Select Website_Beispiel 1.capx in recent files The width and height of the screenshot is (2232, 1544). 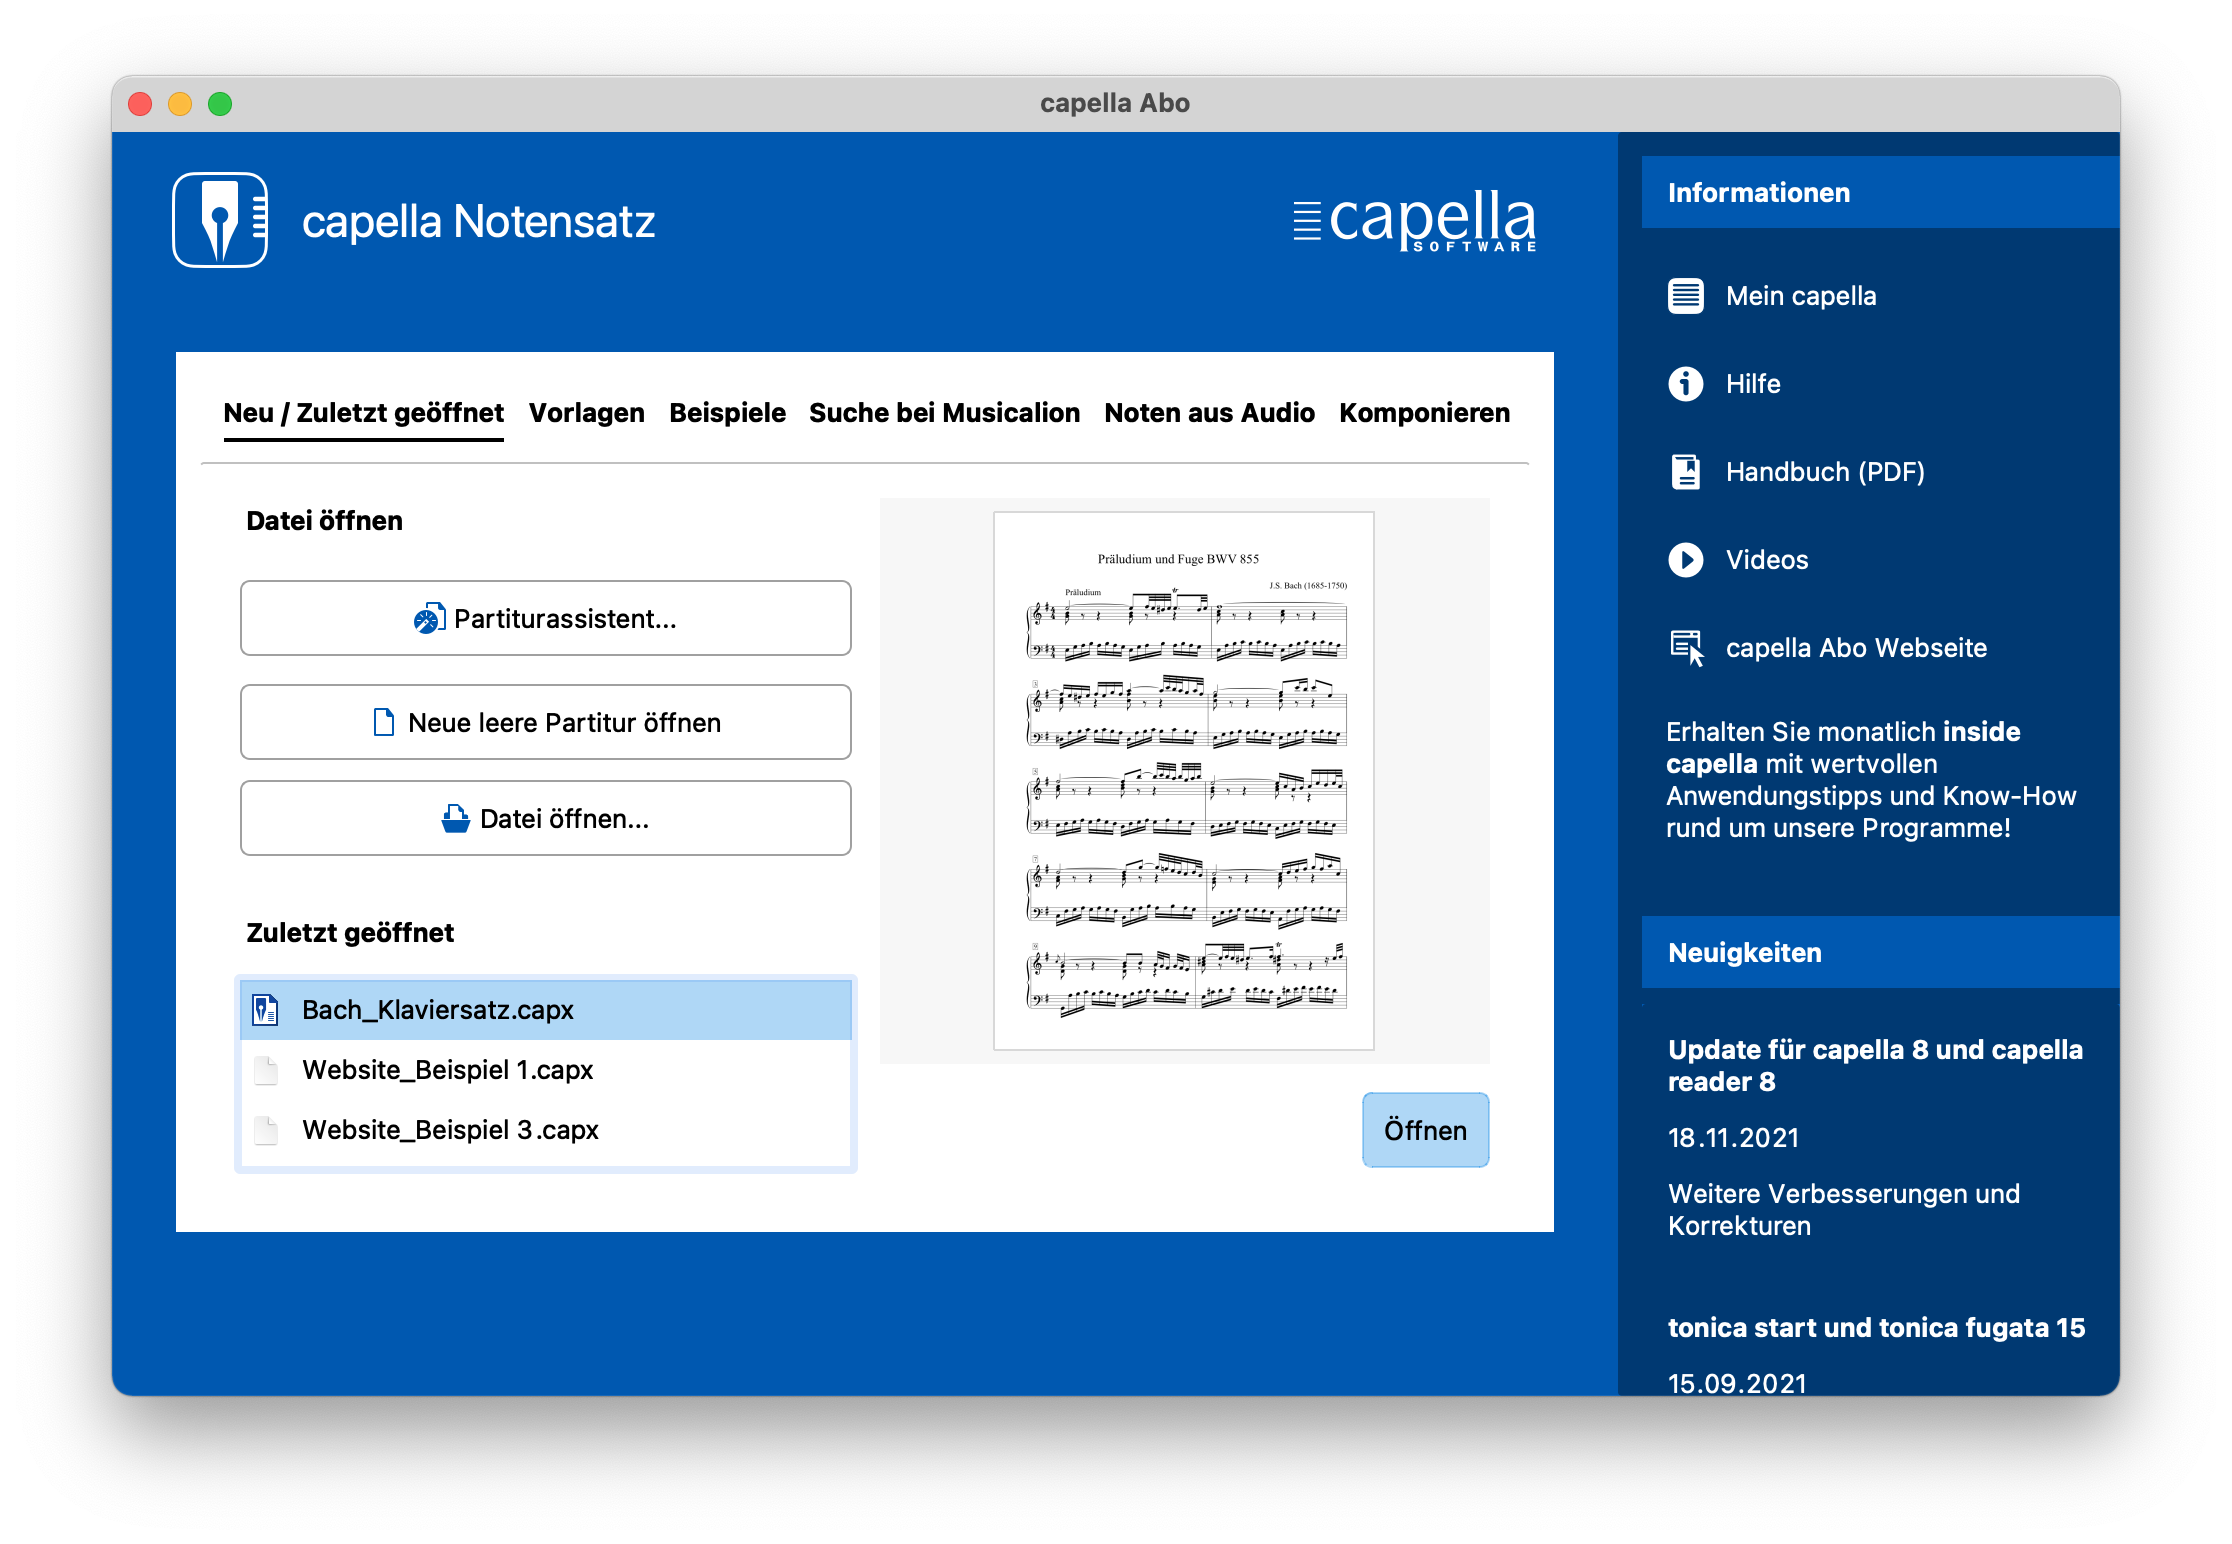546,1070
